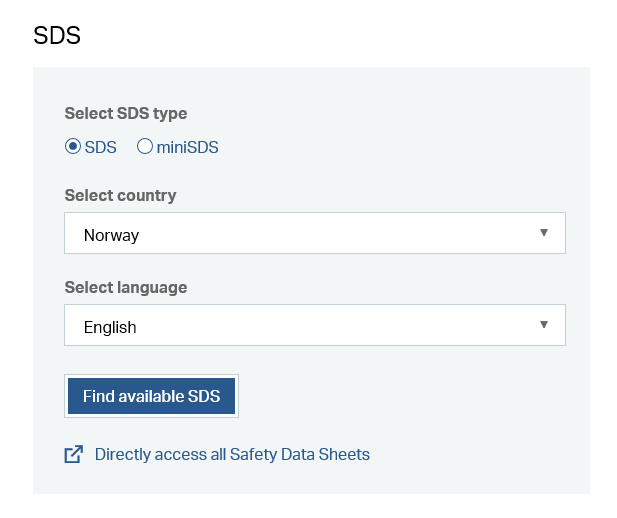Click the language dropdown arrow
Screen dimensions: 617x518
(544, 325)
